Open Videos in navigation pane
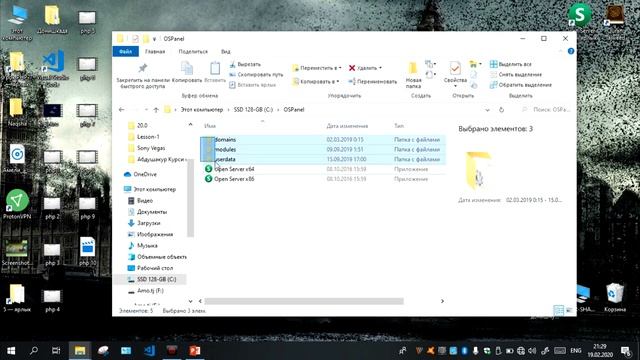The image size is (640, 360). pos(144,201)
